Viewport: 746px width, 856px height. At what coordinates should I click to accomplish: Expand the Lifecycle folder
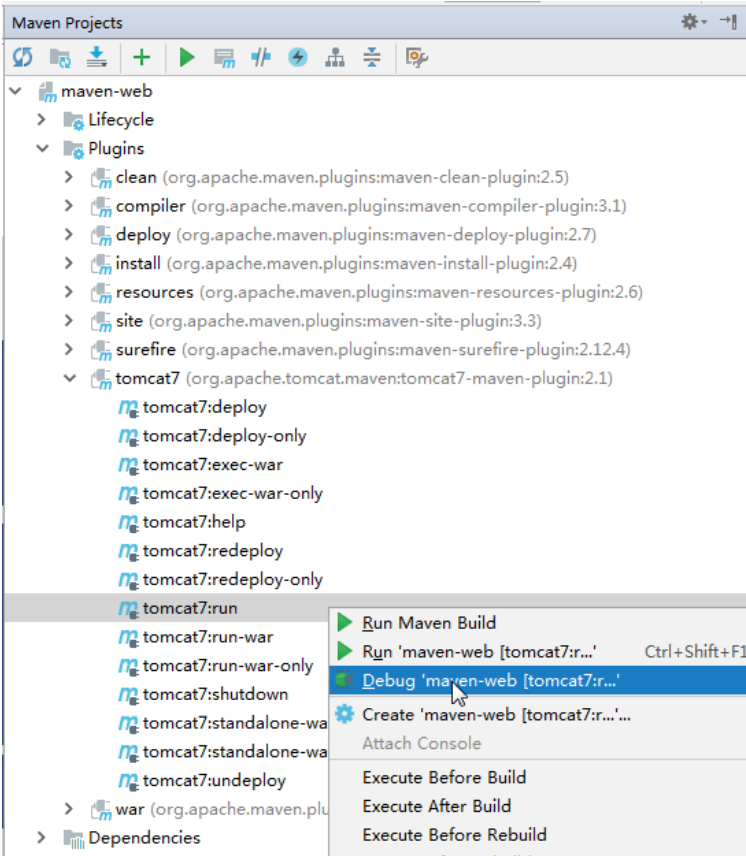point(41,120)
